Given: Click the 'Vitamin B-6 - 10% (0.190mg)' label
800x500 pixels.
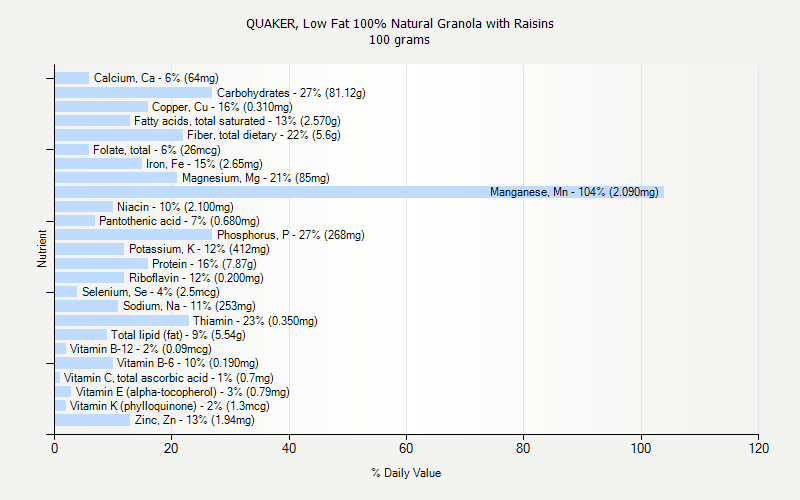Looking at the screenshot, I should tap(188, 363).
